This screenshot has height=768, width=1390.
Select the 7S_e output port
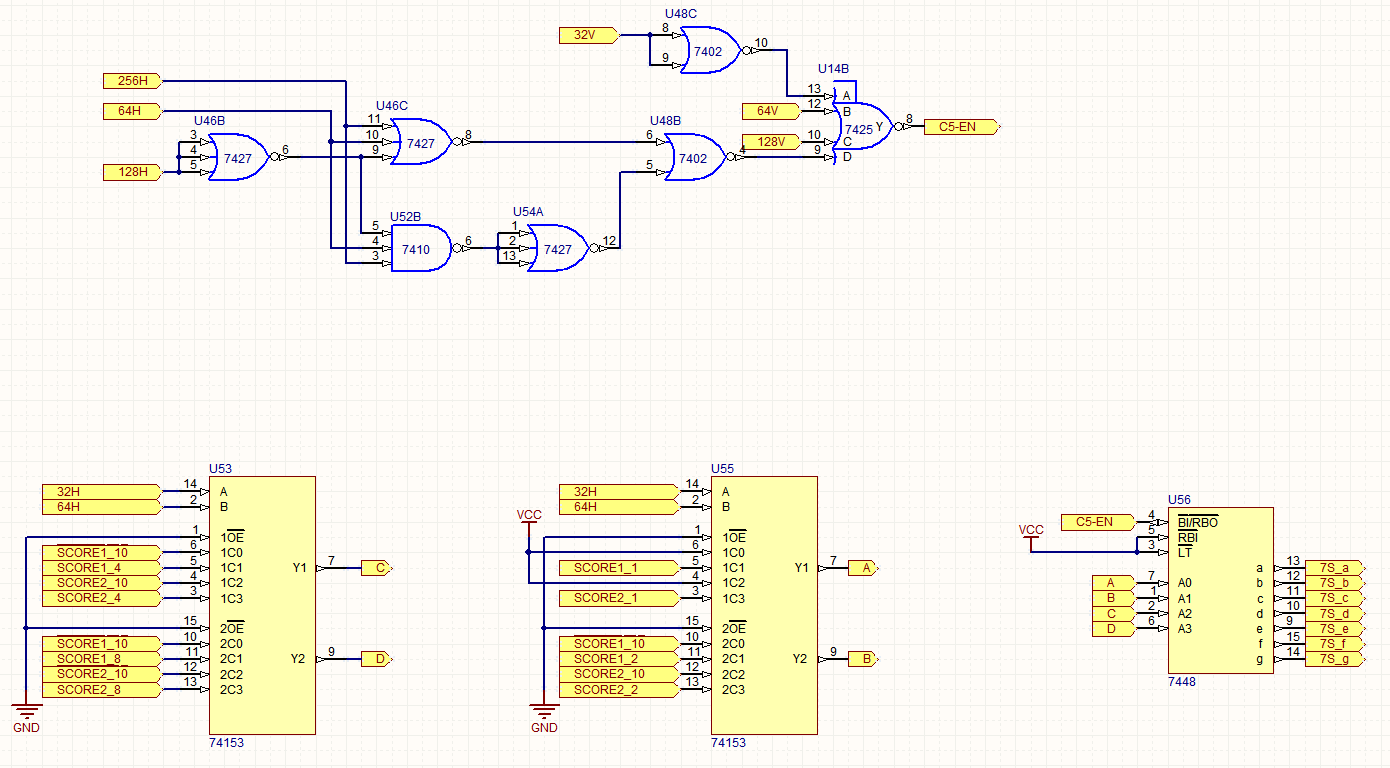click(1334, 629)
